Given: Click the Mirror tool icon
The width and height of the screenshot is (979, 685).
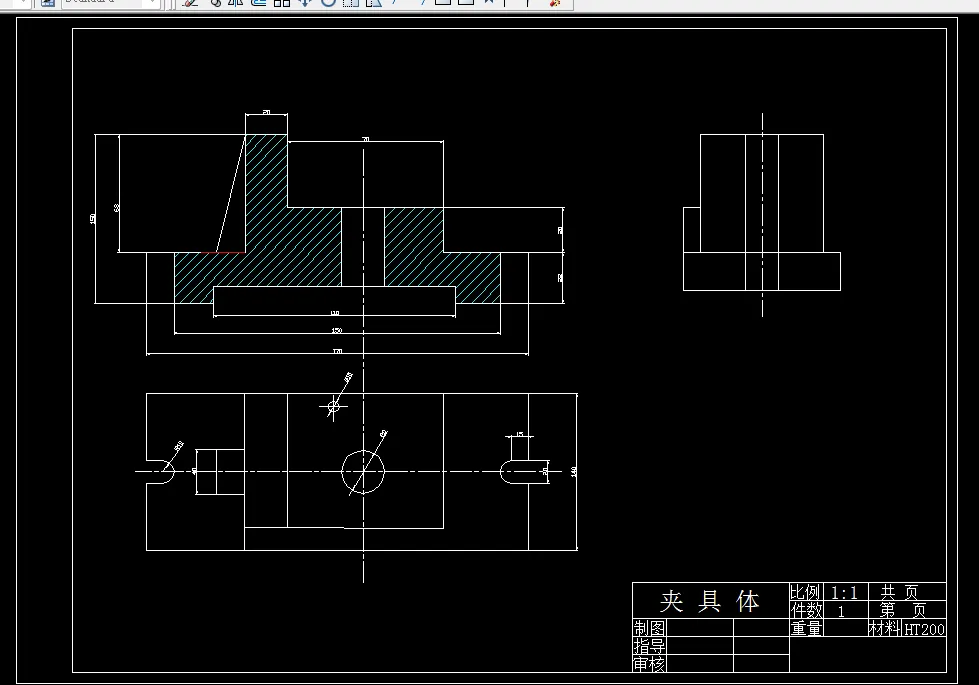Looking at the screenshot, I should [235, 2].
